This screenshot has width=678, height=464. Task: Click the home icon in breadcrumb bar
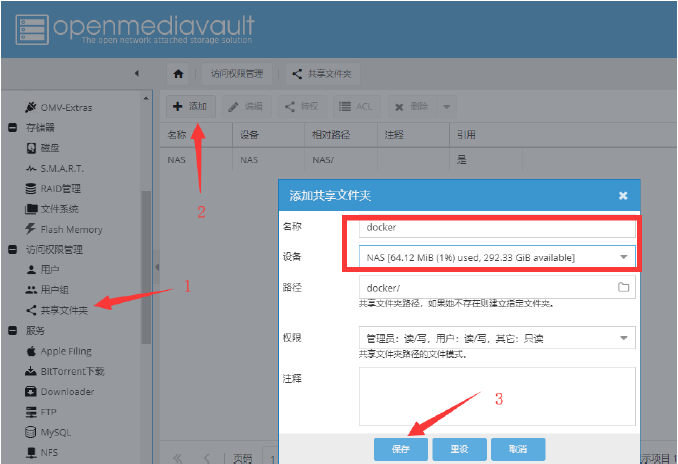point(178,73)
